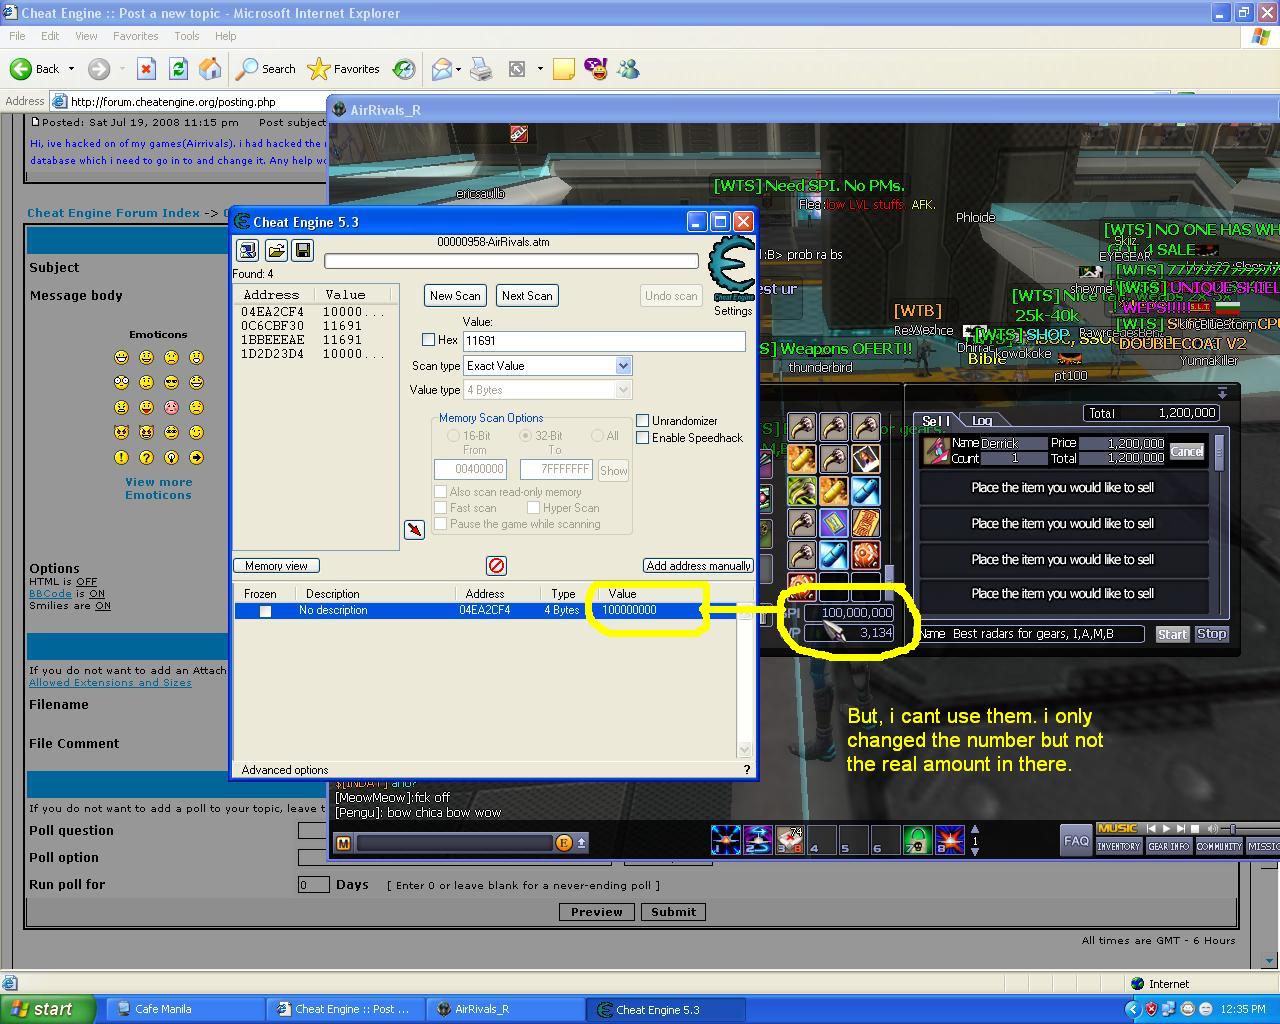Click the yellow note icon in IE toolbar

564,69
